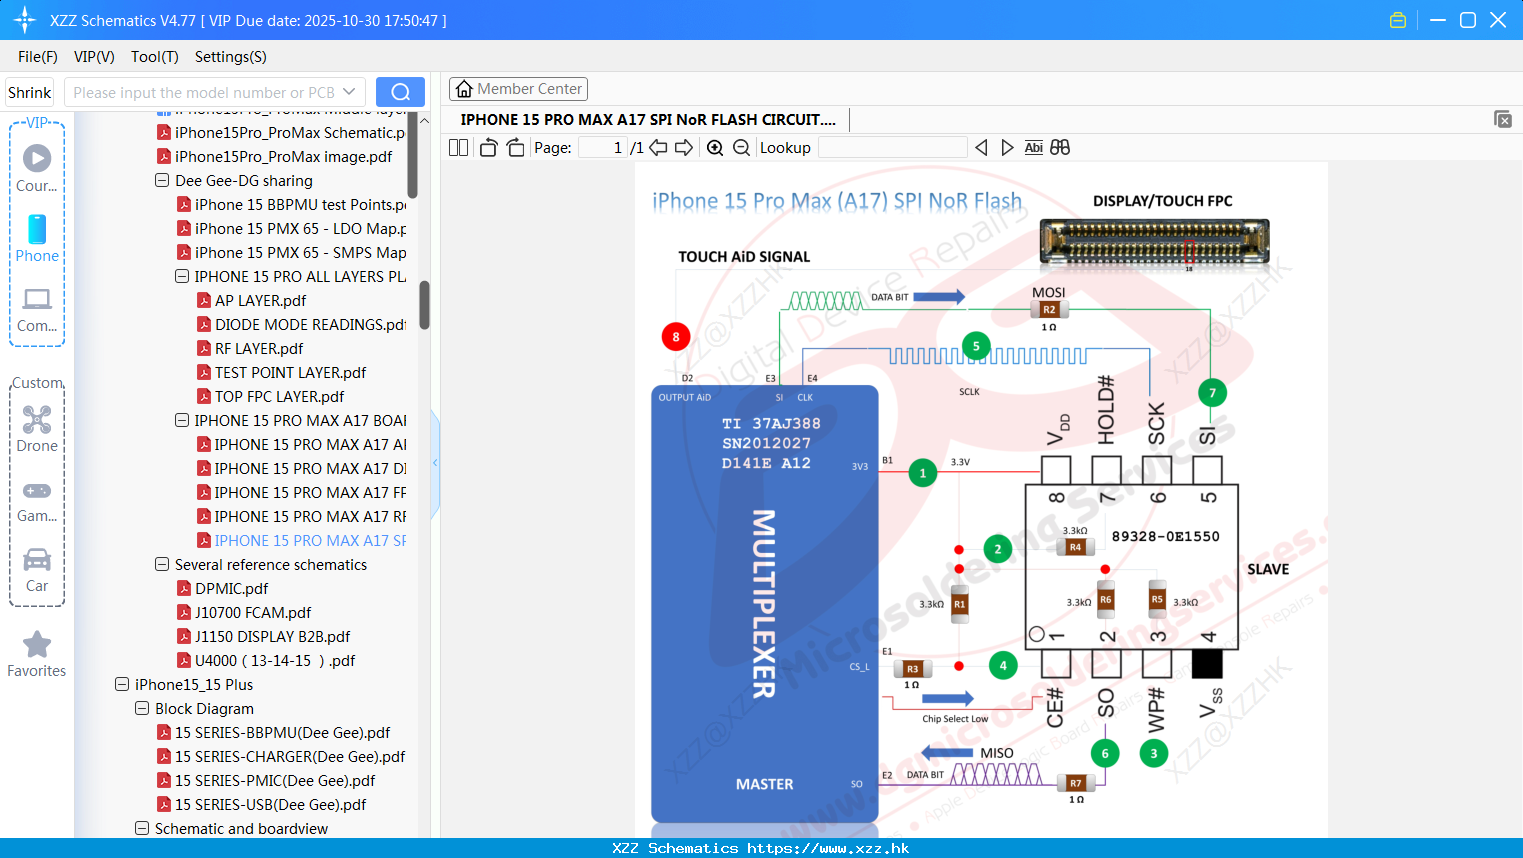Image resolution: width=1523 pixels, height=858 pixels.
Task: Select the Phone category
Action: click(37, 238)
